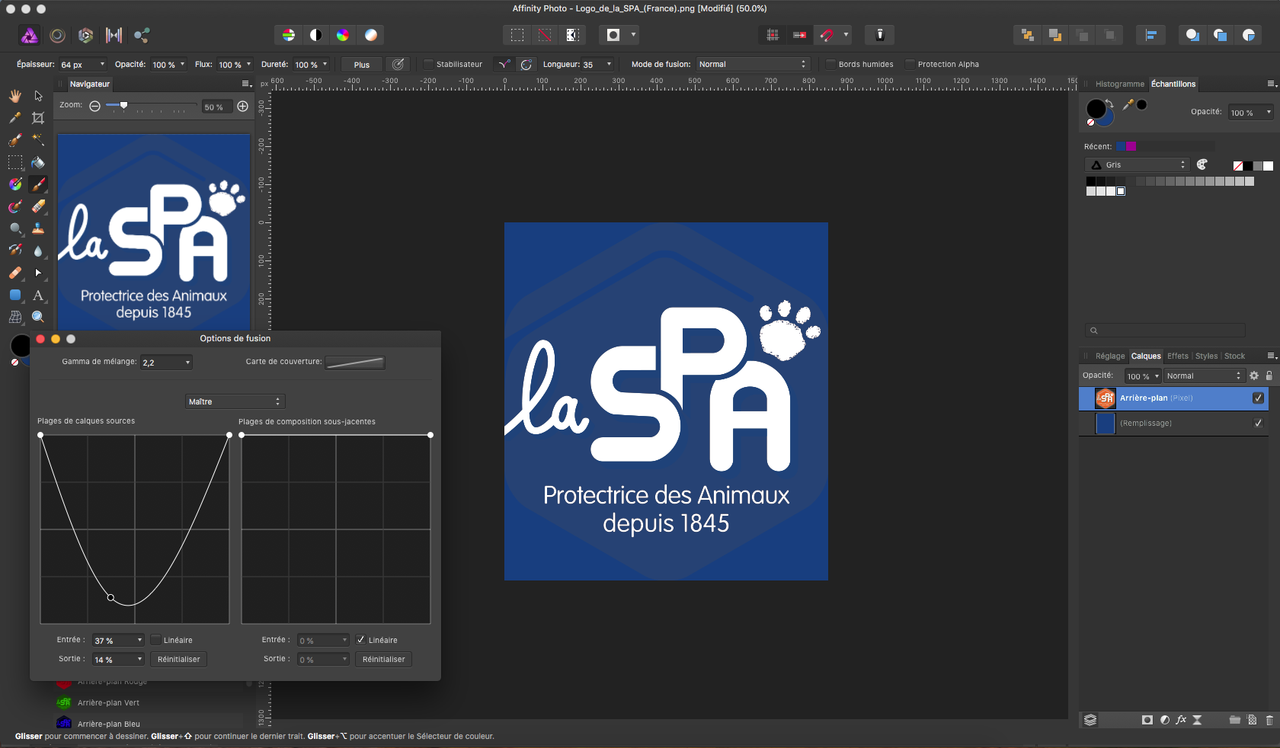Apply Auto White Balance from toolbar
The width and height of the screenshot is (1280, 748).
371,35
